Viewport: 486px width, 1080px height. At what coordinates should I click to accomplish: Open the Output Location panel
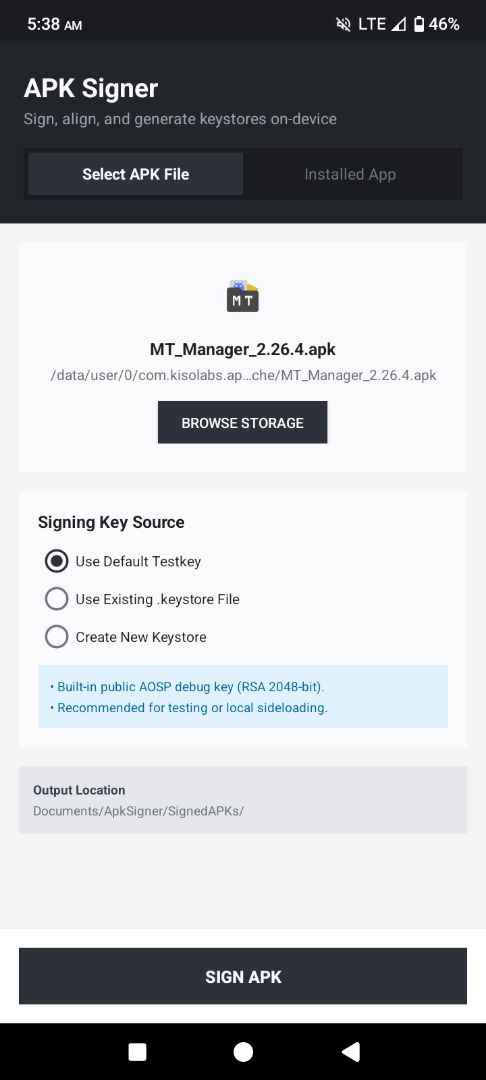click(243, 800)
